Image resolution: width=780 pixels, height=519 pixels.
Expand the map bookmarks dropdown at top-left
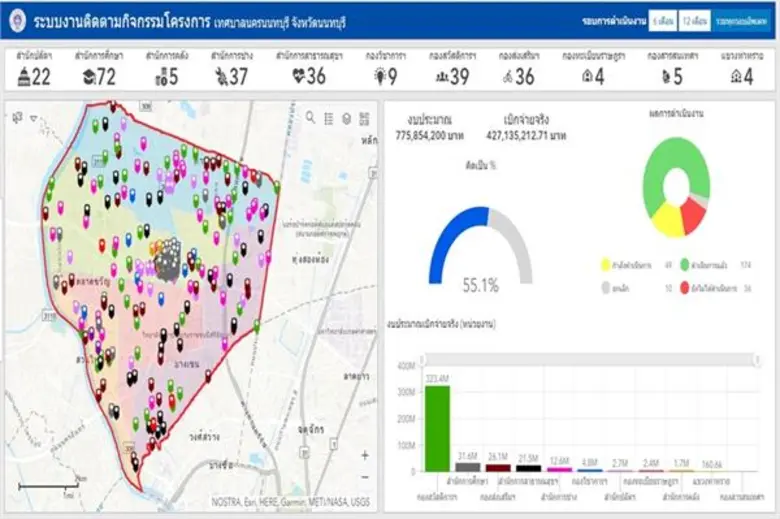click(x=17, y=116)
